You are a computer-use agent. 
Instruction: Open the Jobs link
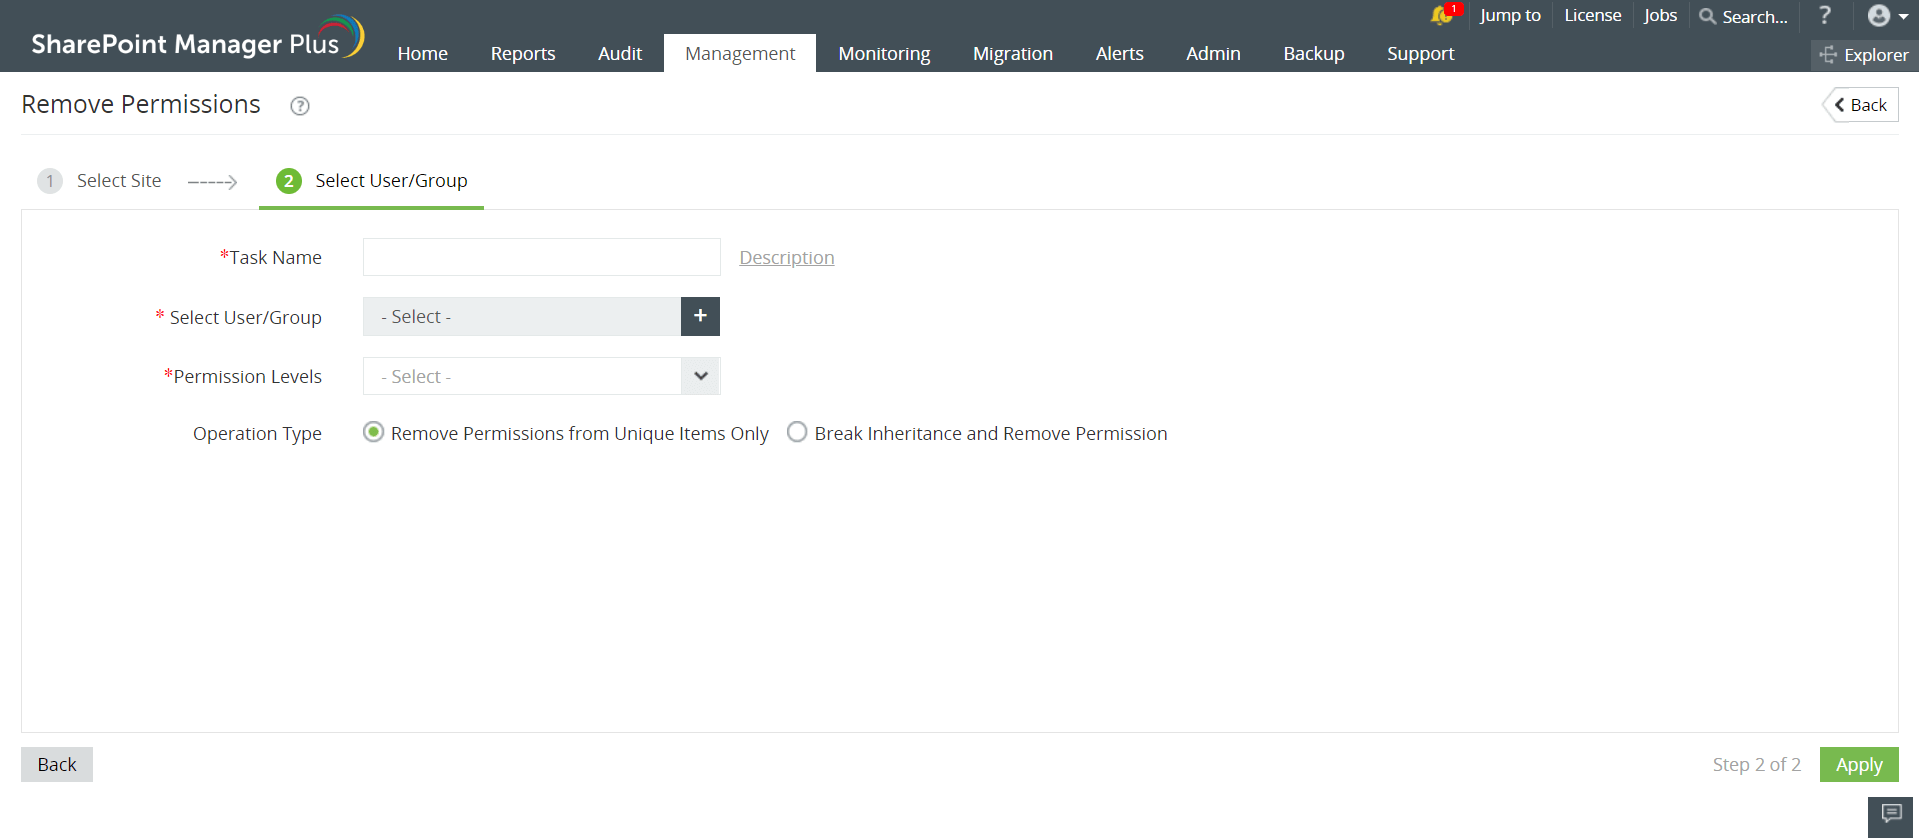pos(1660,15)
